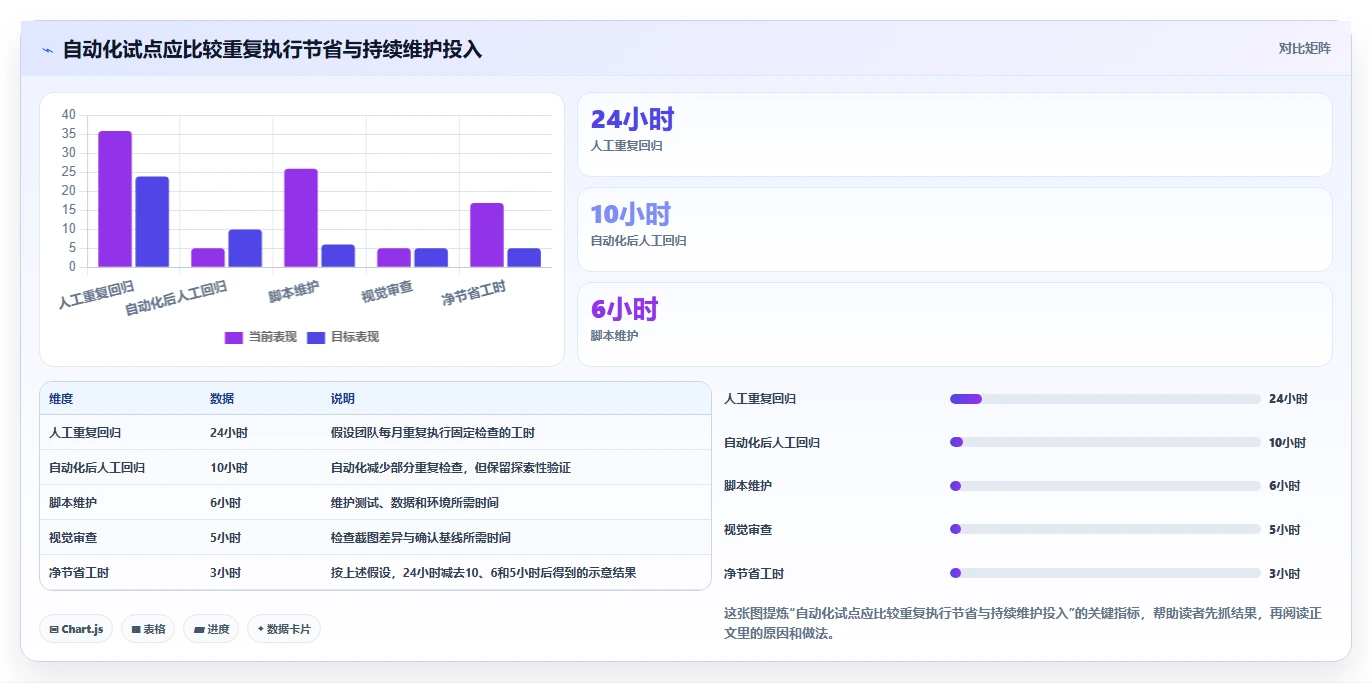Click the 脚本维护 progress bar

[x=1105, y=486]
